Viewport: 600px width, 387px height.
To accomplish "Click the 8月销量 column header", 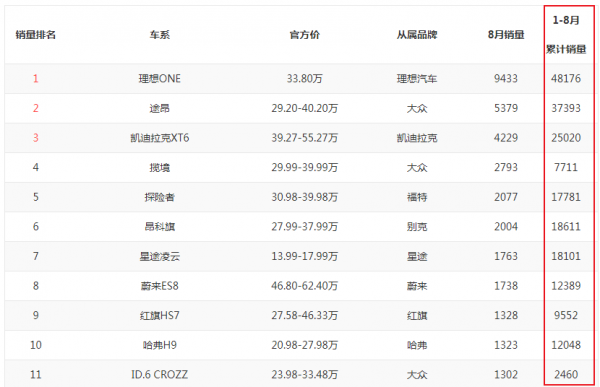I will 506,35.
